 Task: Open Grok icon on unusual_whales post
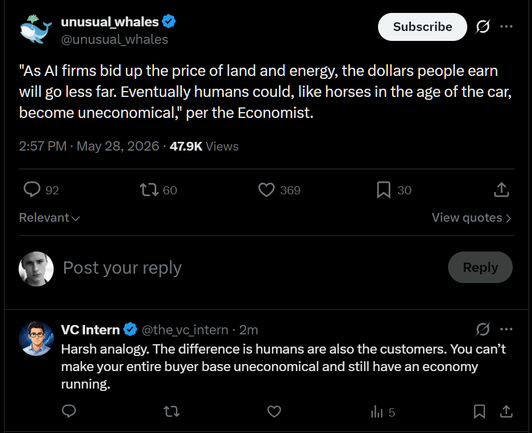coord(482,26)
